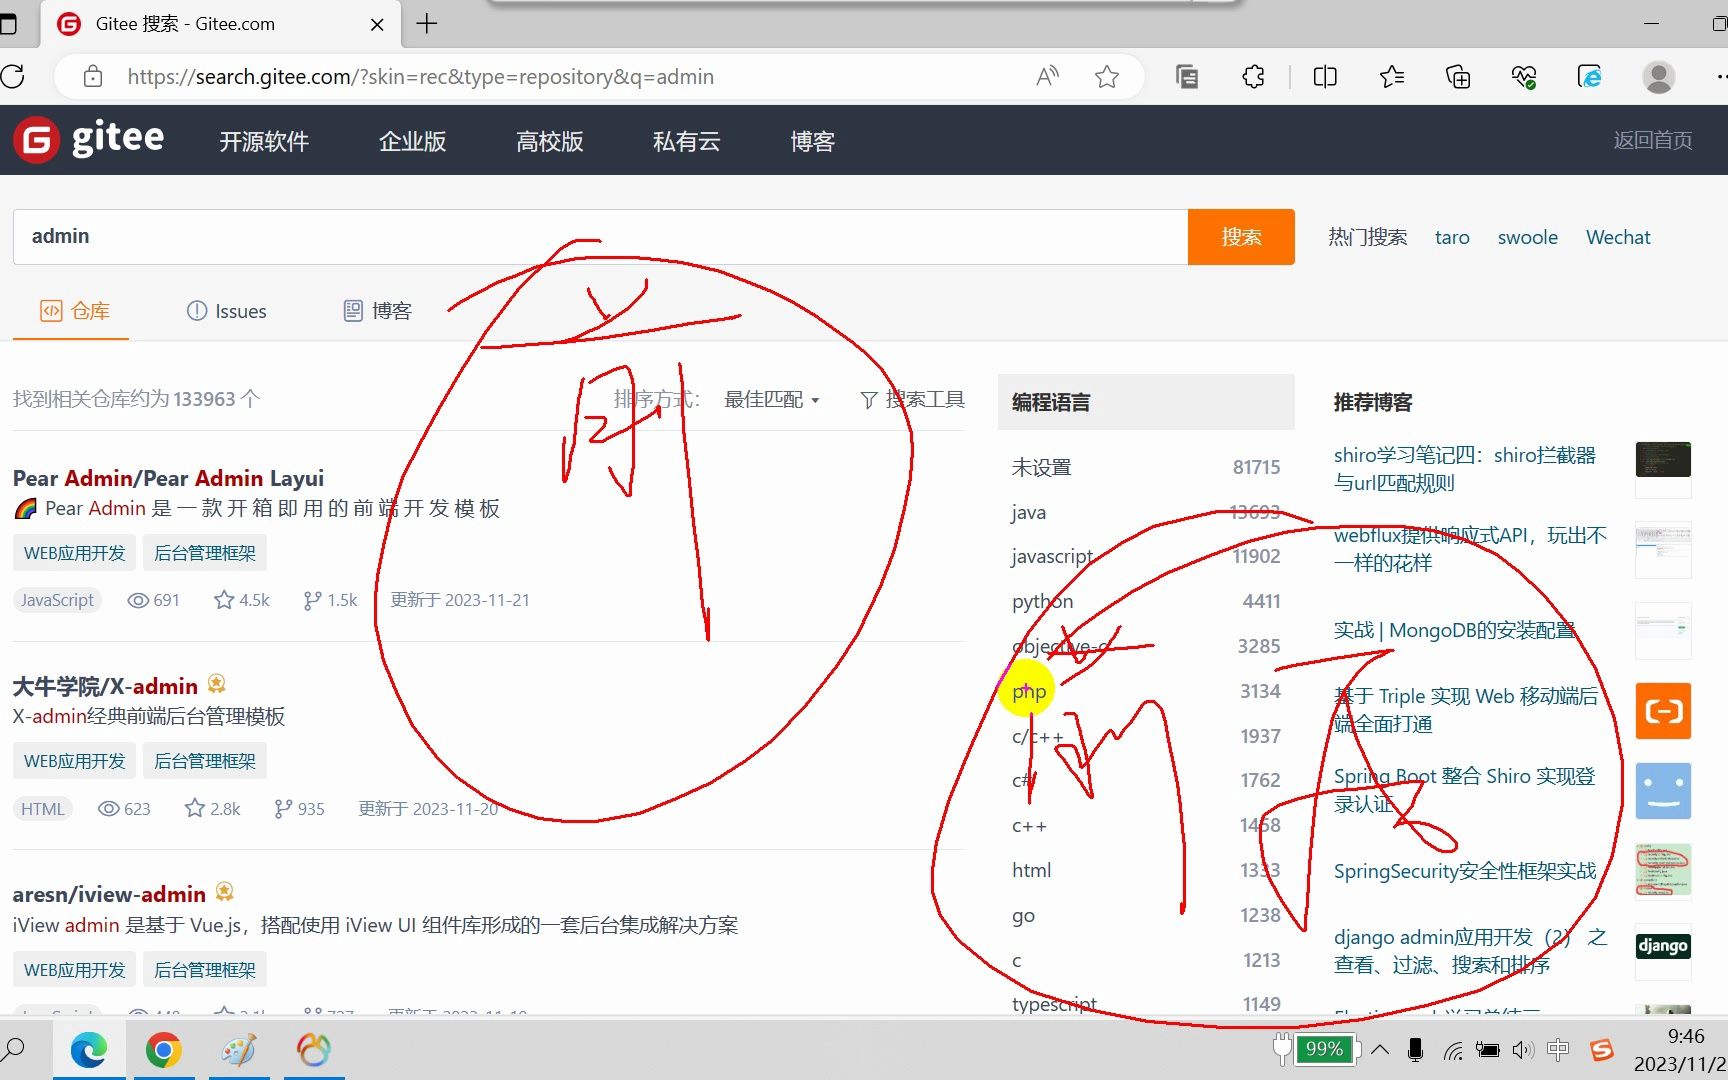Open the Pear Admin Layui repository link
The image size is (1728, 1080).
[x=167, y=478]
